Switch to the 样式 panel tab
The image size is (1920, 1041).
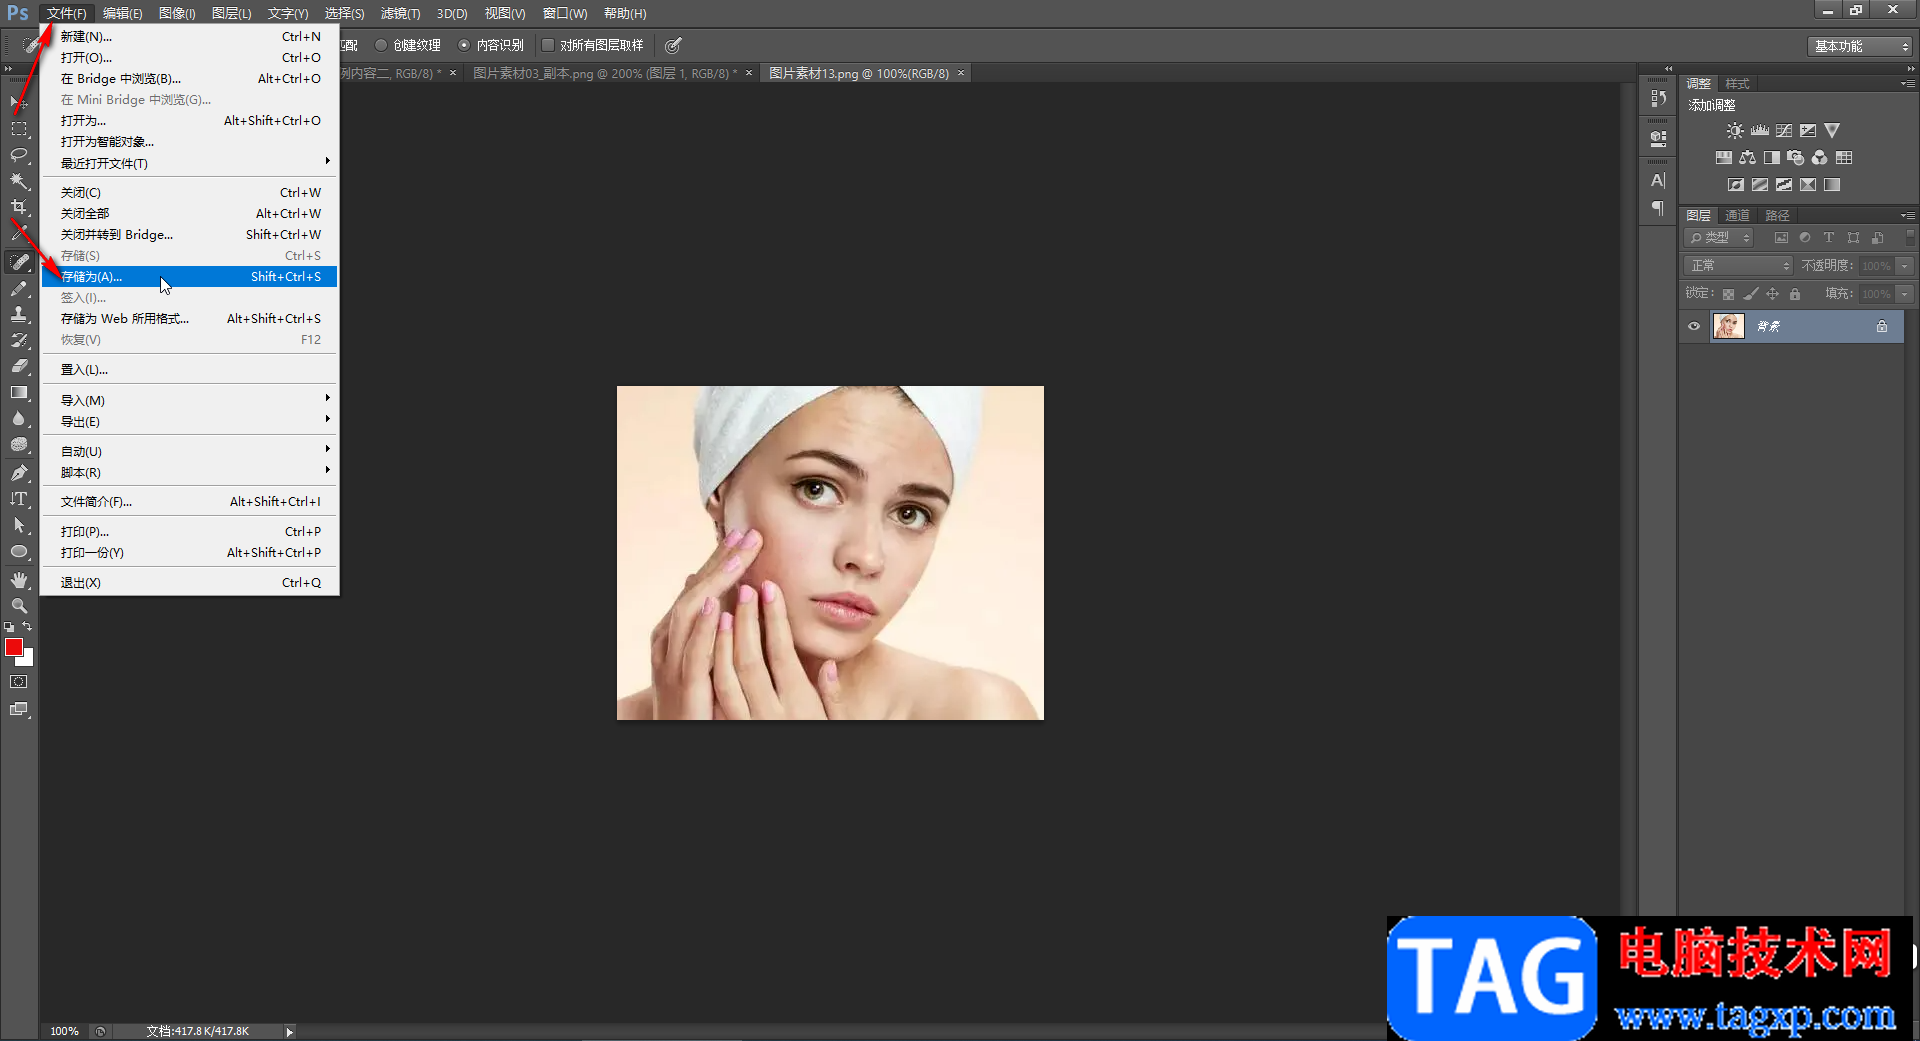1737,84
